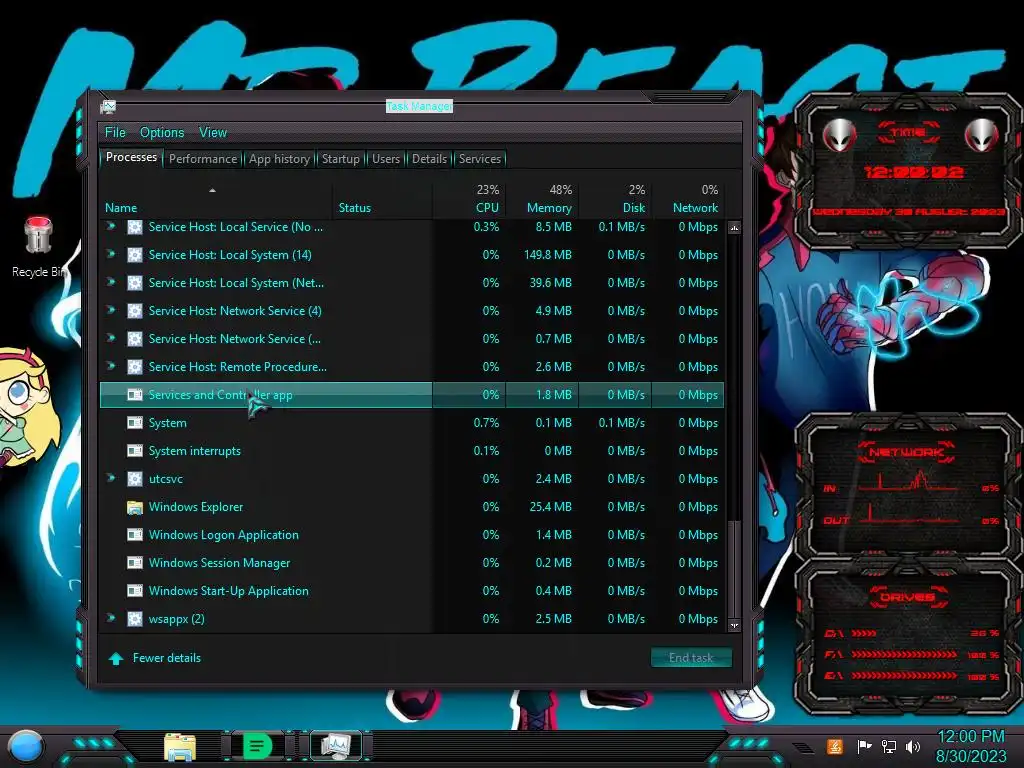This screenshot has height=768, width=1024.
Task: Click the Services and Controller app icon
Action: point(135,394)
